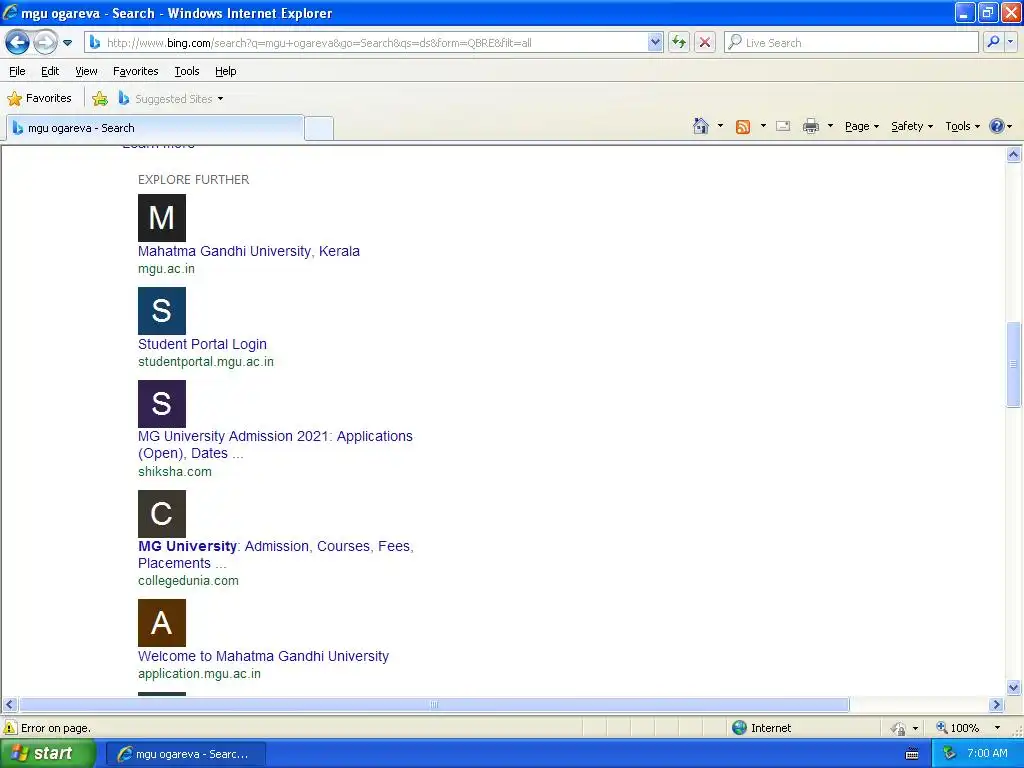Click the blue 'S' tile for Student Portal
The width and height of the screenshot is (1024, 768).
pyautogui.click(x=162, y=311)
